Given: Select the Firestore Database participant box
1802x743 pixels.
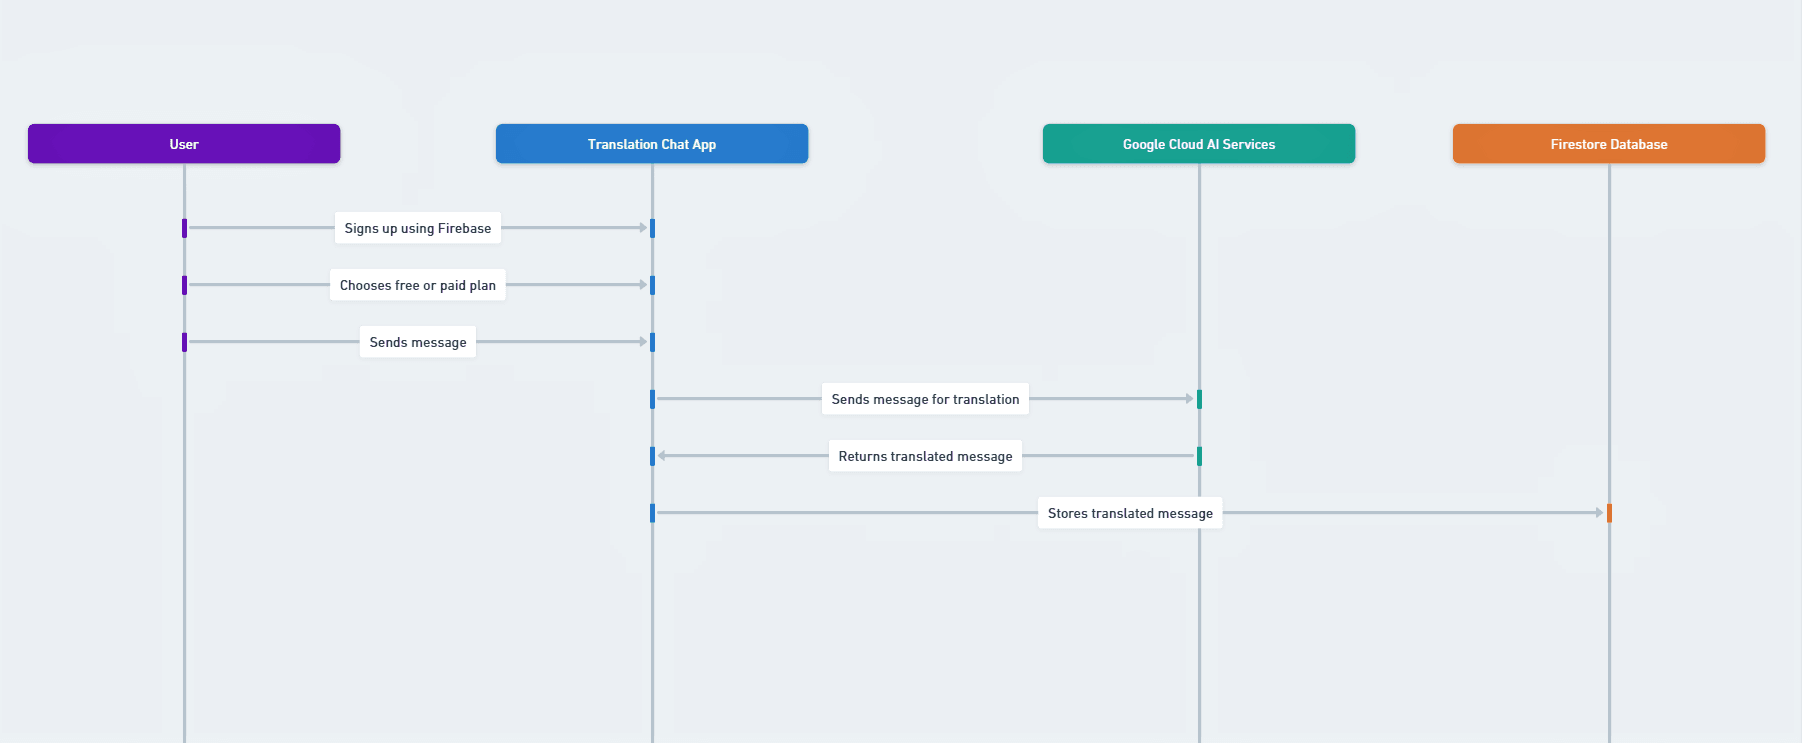Looking at the screenshot, I should coord(1609,144).
